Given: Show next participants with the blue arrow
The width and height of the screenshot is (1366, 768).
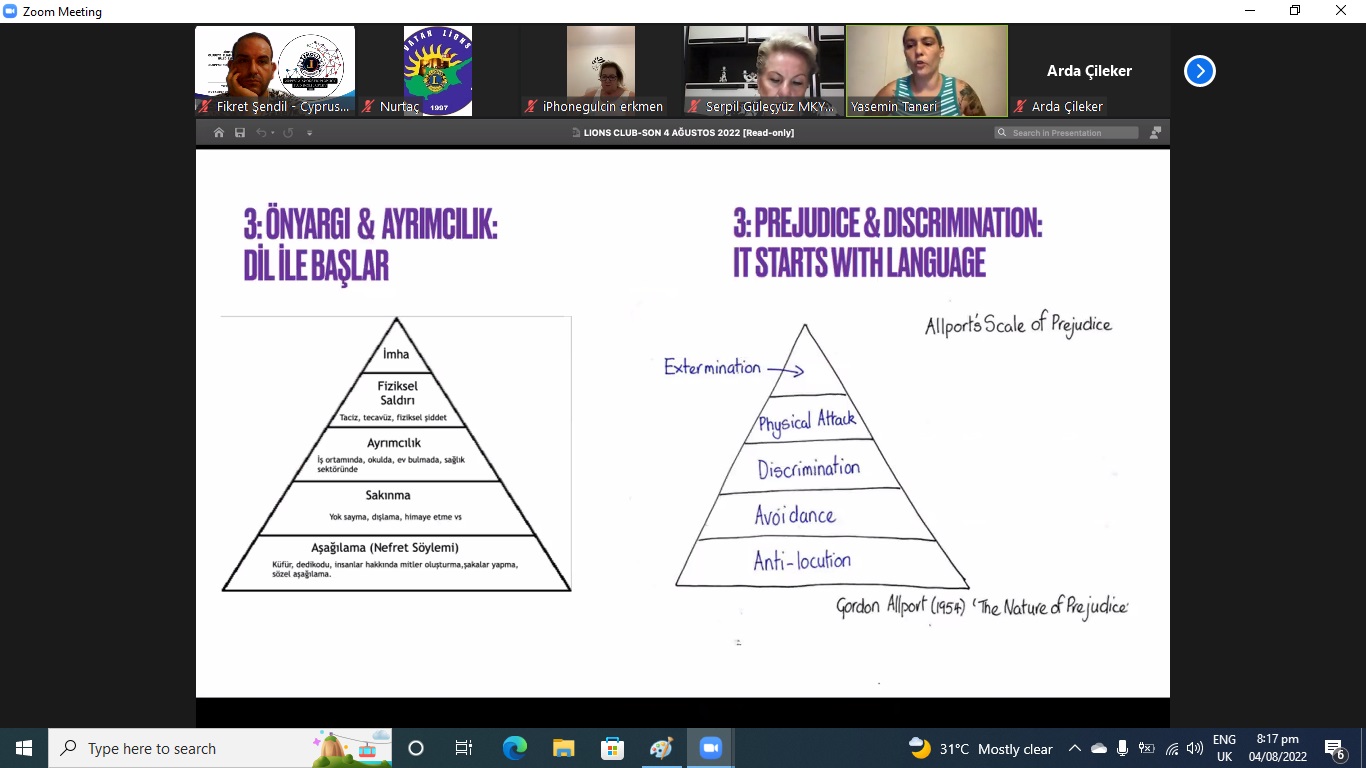Looking at the screenshot, I should click(x=1199, y=71).
